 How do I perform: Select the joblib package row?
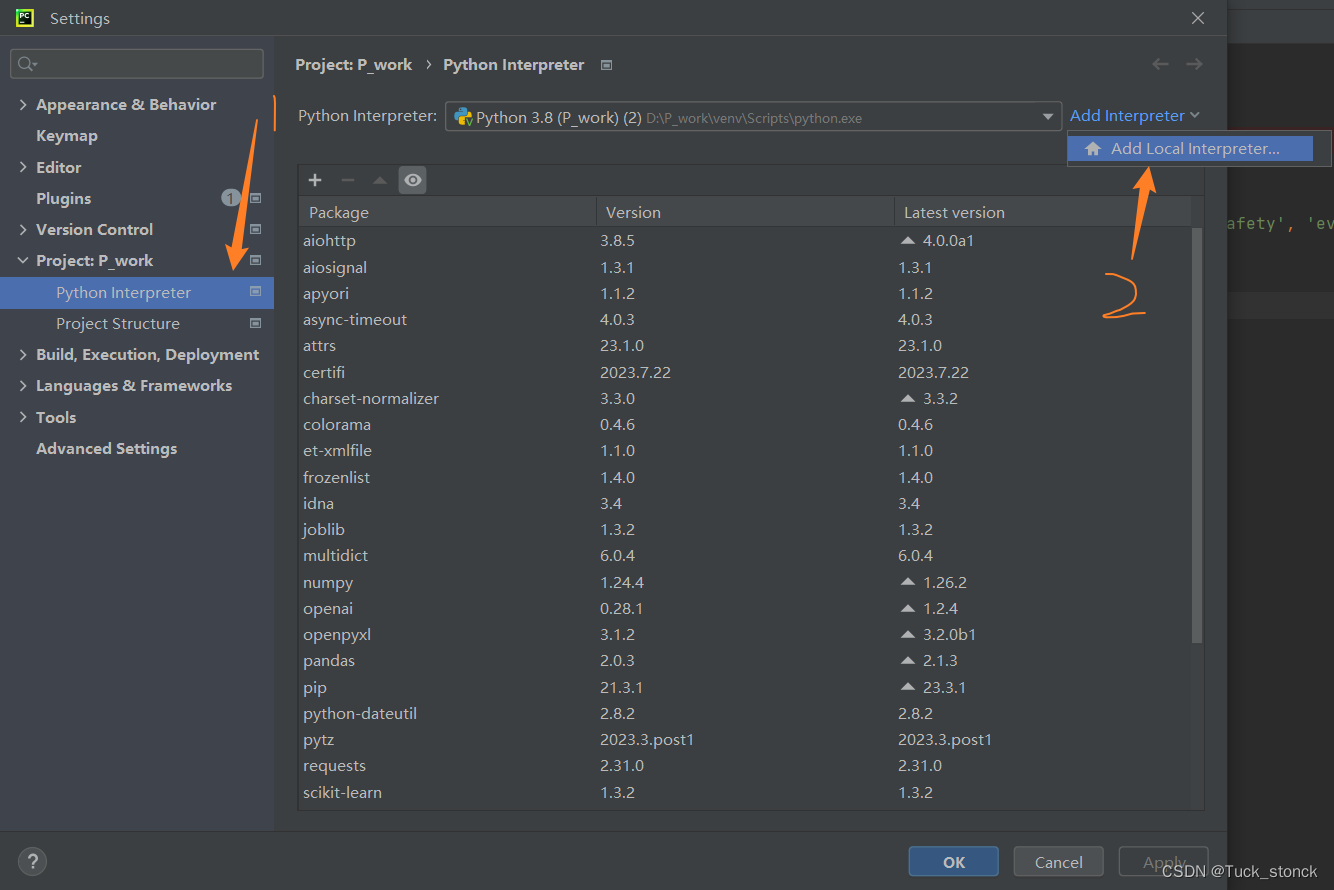pyautogui.click(x=745, y=530)
